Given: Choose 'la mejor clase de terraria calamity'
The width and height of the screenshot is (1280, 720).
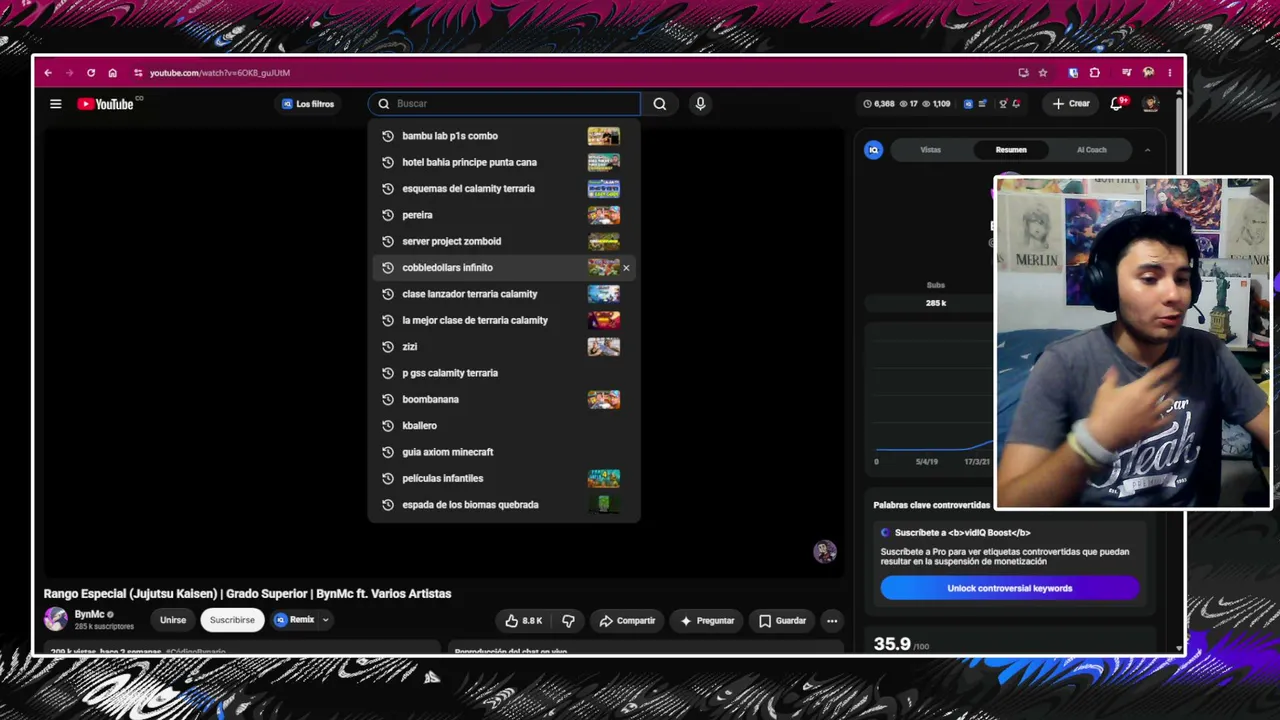Looking at the screenshot, I should coord(504,320).
